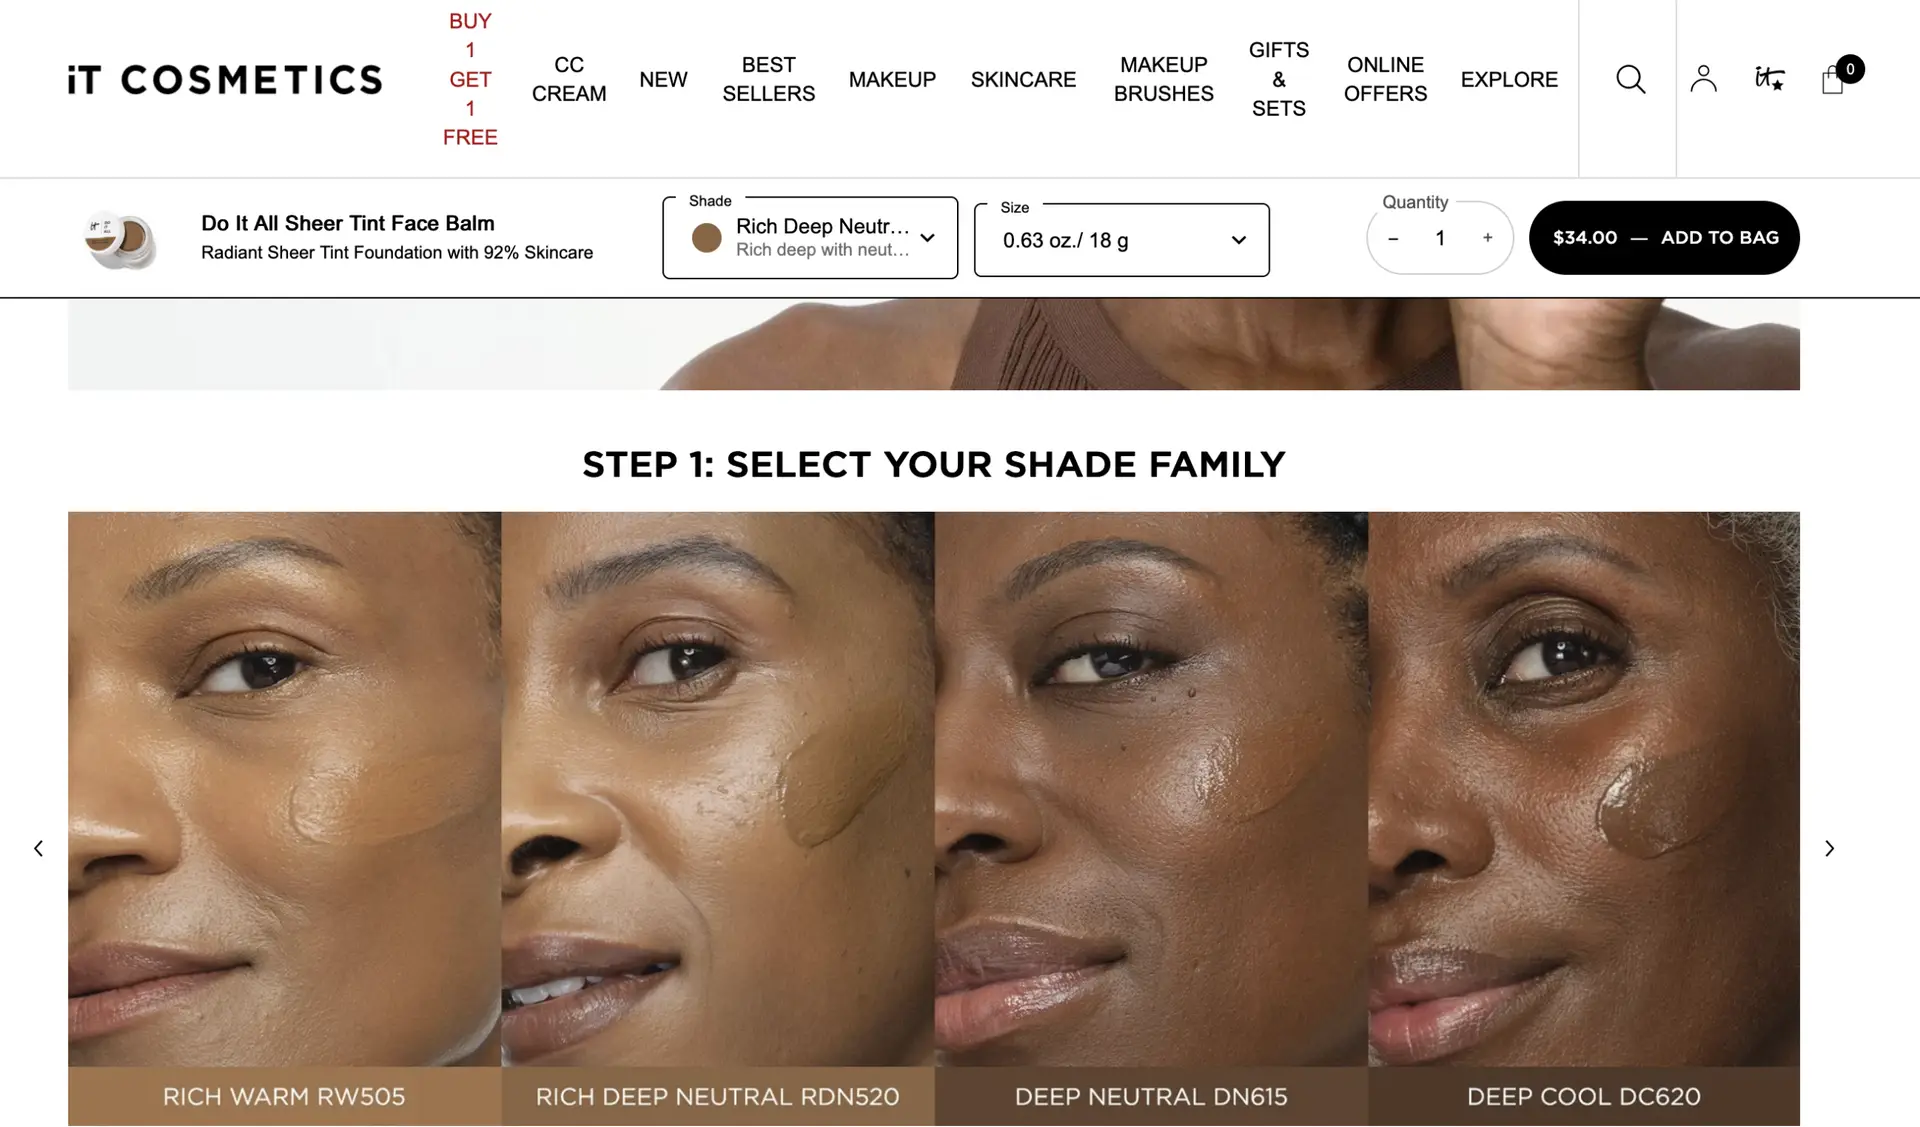This screenshot has height=1127, width=1920.
Task: Go to the iT Cosmetics logo home
Action: (225, 80)
